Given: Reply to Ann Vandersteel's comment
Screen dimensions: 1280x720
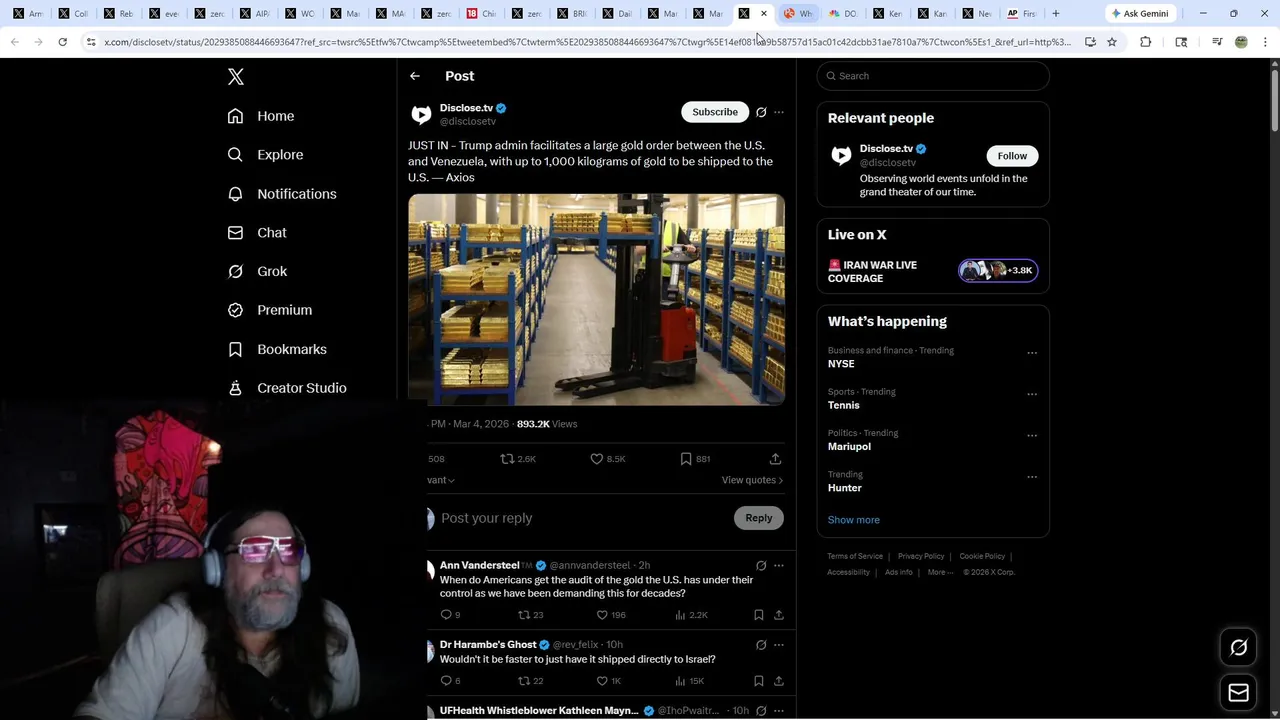Looking at the screenshot, I should click(450, 615).
